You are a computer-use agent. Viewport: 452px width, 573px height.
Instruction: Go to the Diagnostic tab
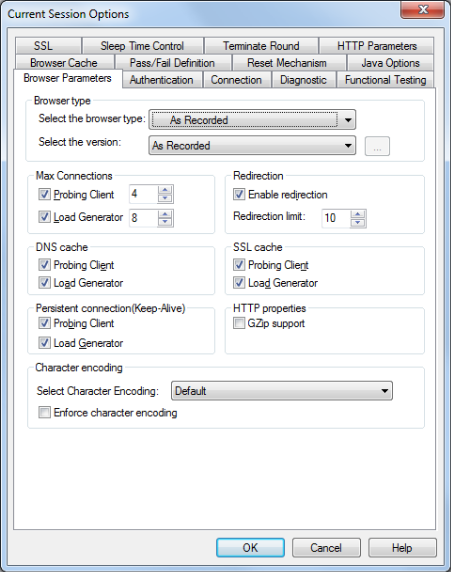pos(303,80)
